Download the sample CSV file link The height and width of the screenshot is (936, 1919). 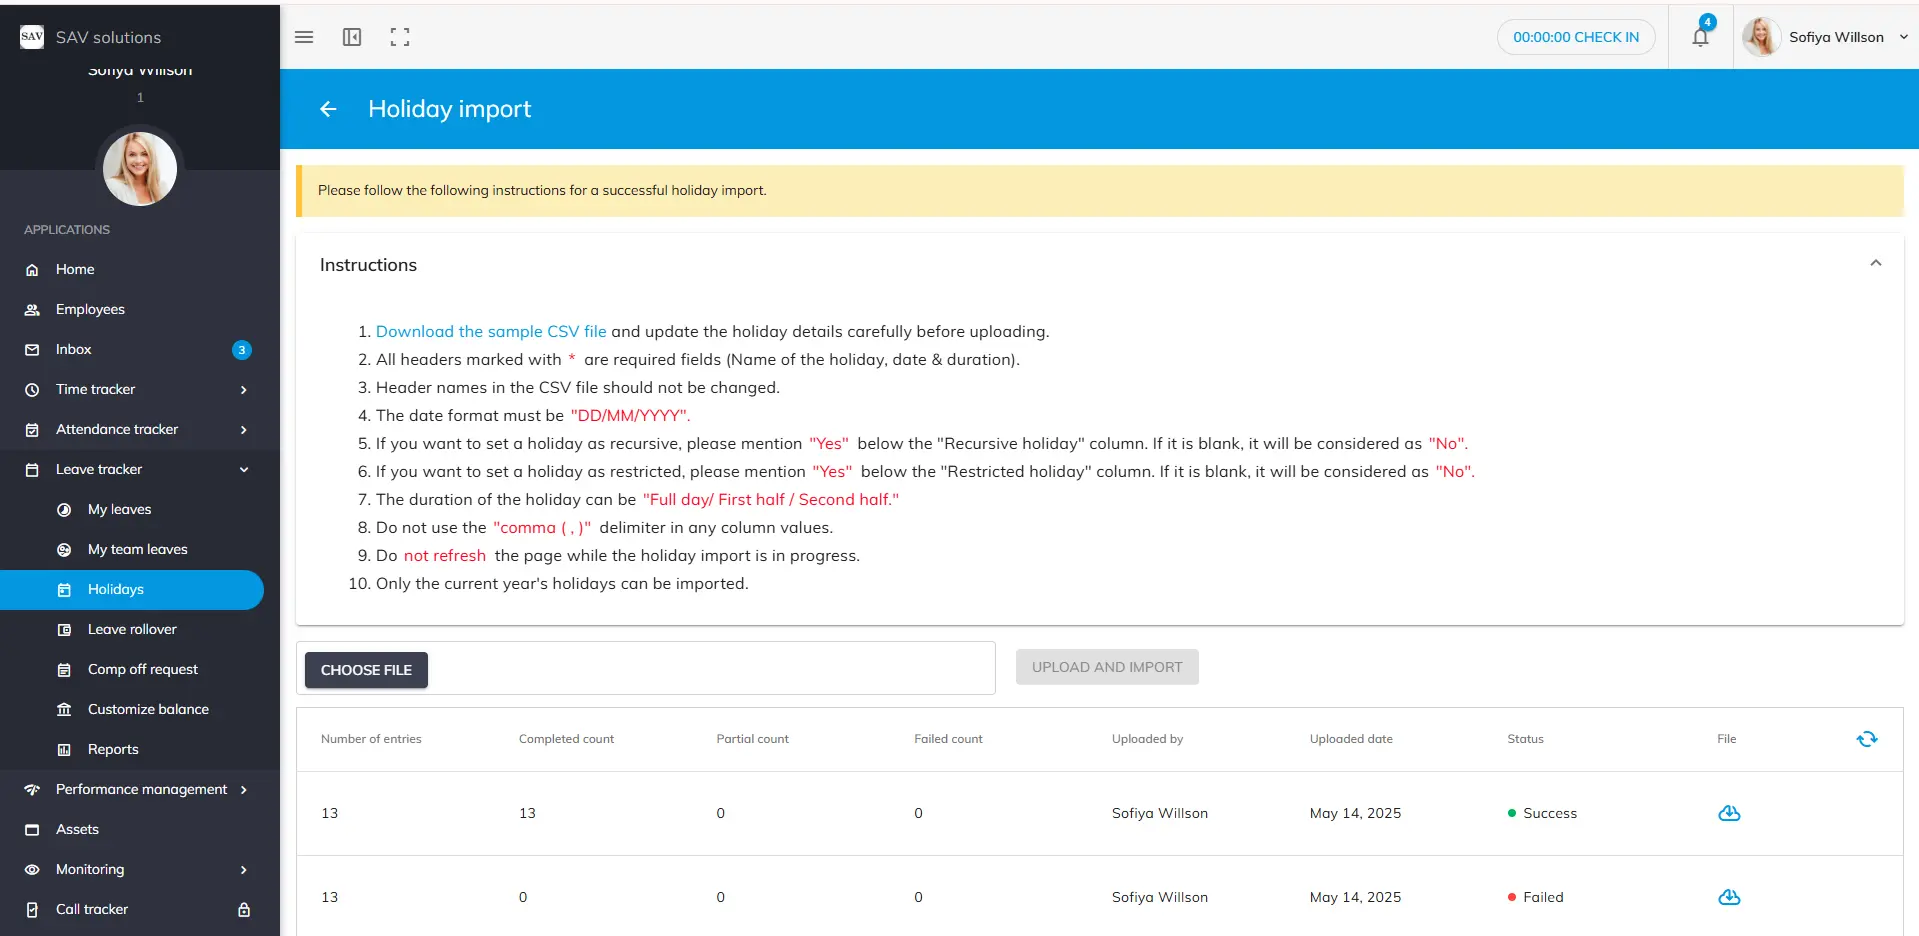tap(490, 332)
